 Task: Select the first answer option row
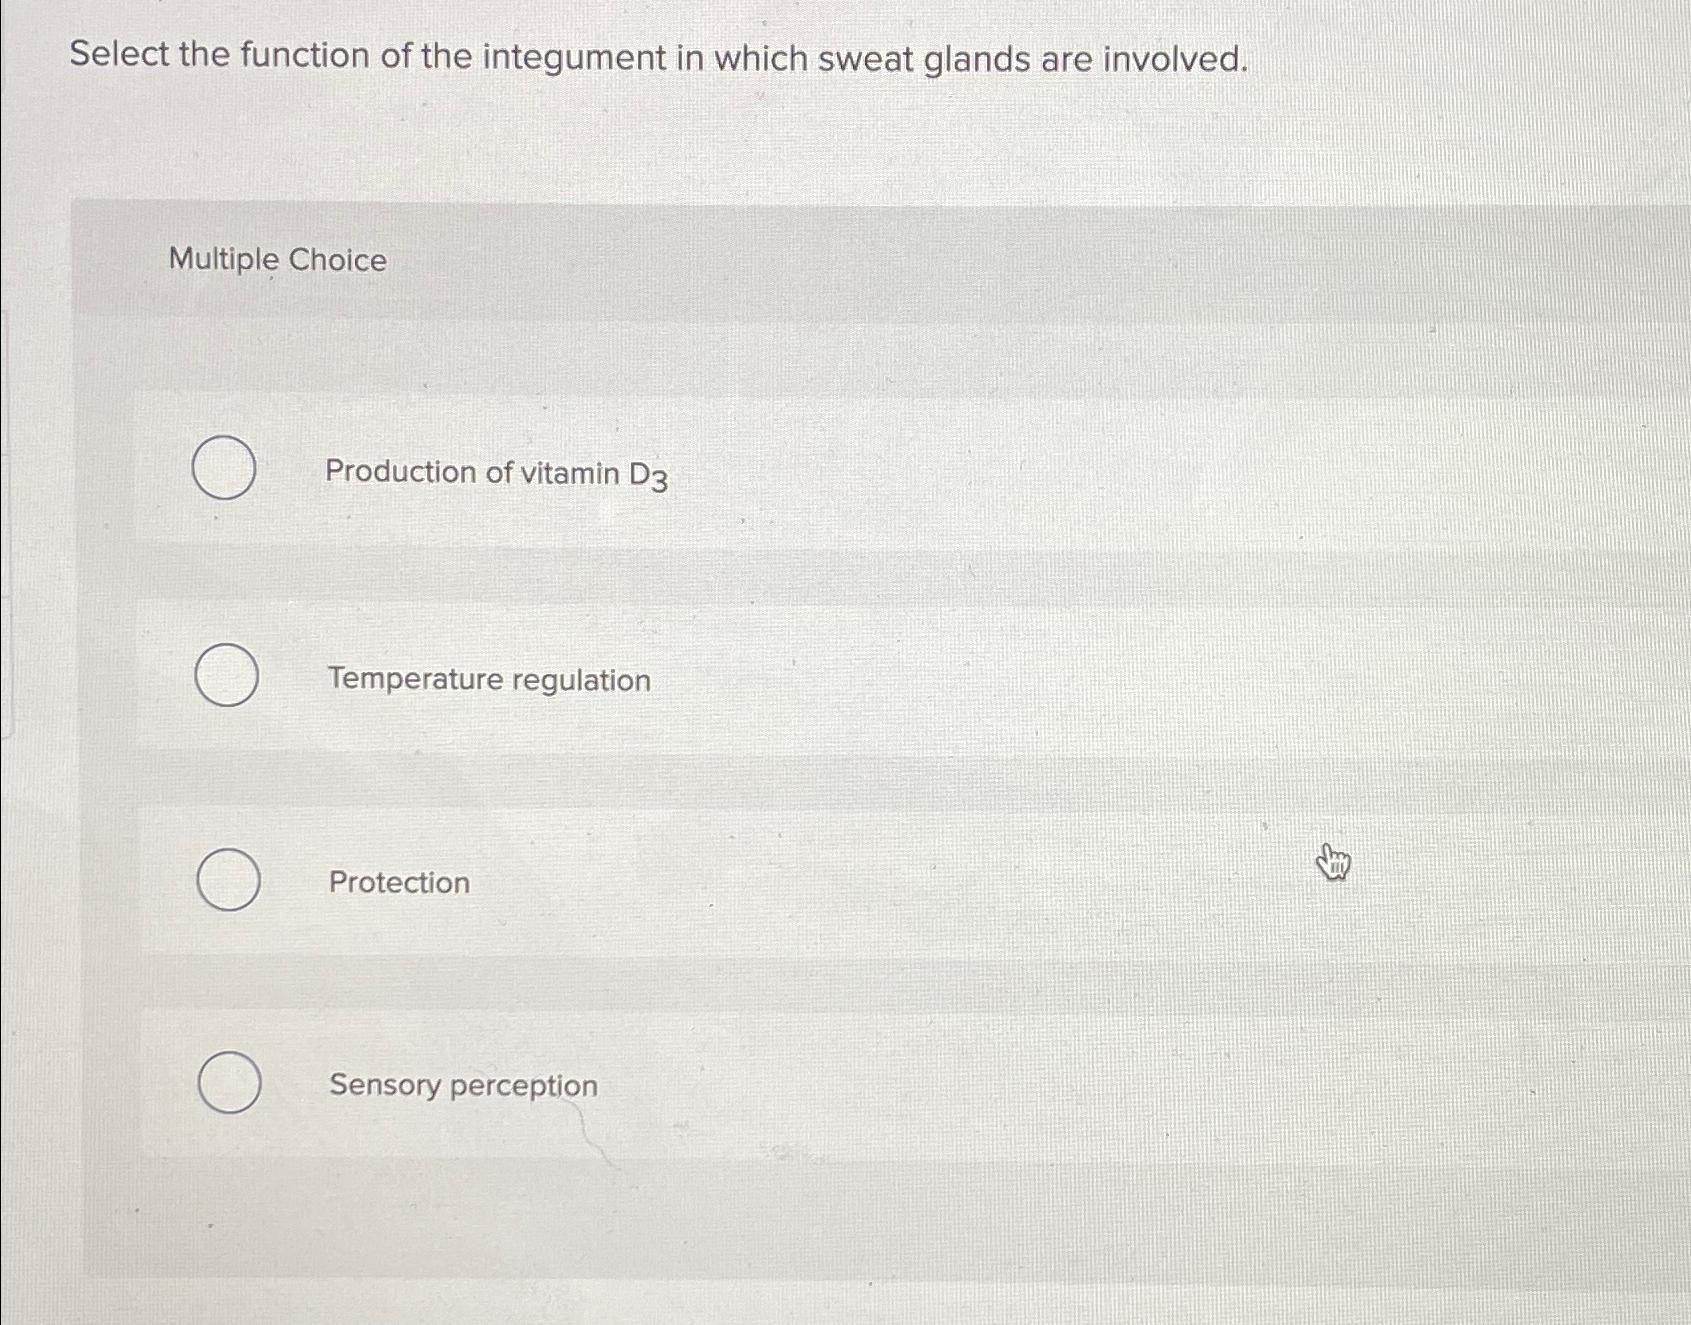(x=700, y=471)
